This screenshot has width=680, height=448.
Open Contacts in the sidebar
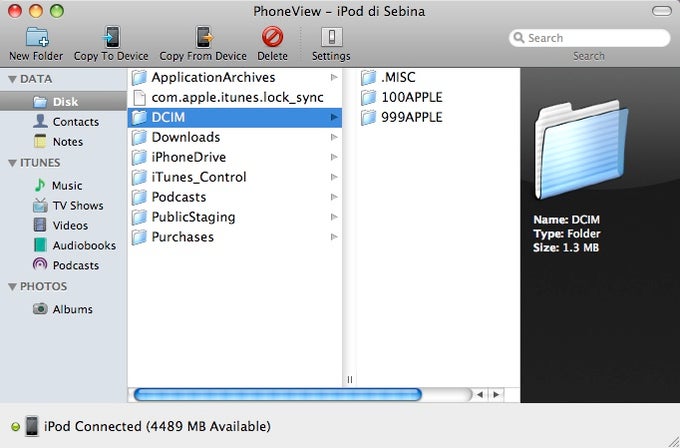click(x=63, y=121)
